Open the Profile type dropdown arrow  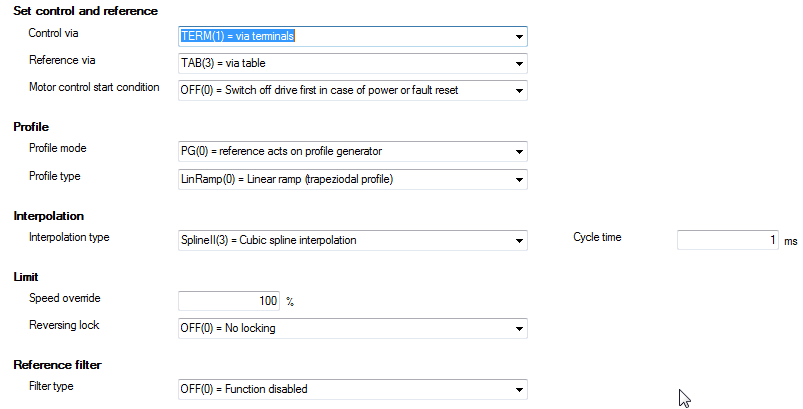pyautogui.click(x=519, y=180)
